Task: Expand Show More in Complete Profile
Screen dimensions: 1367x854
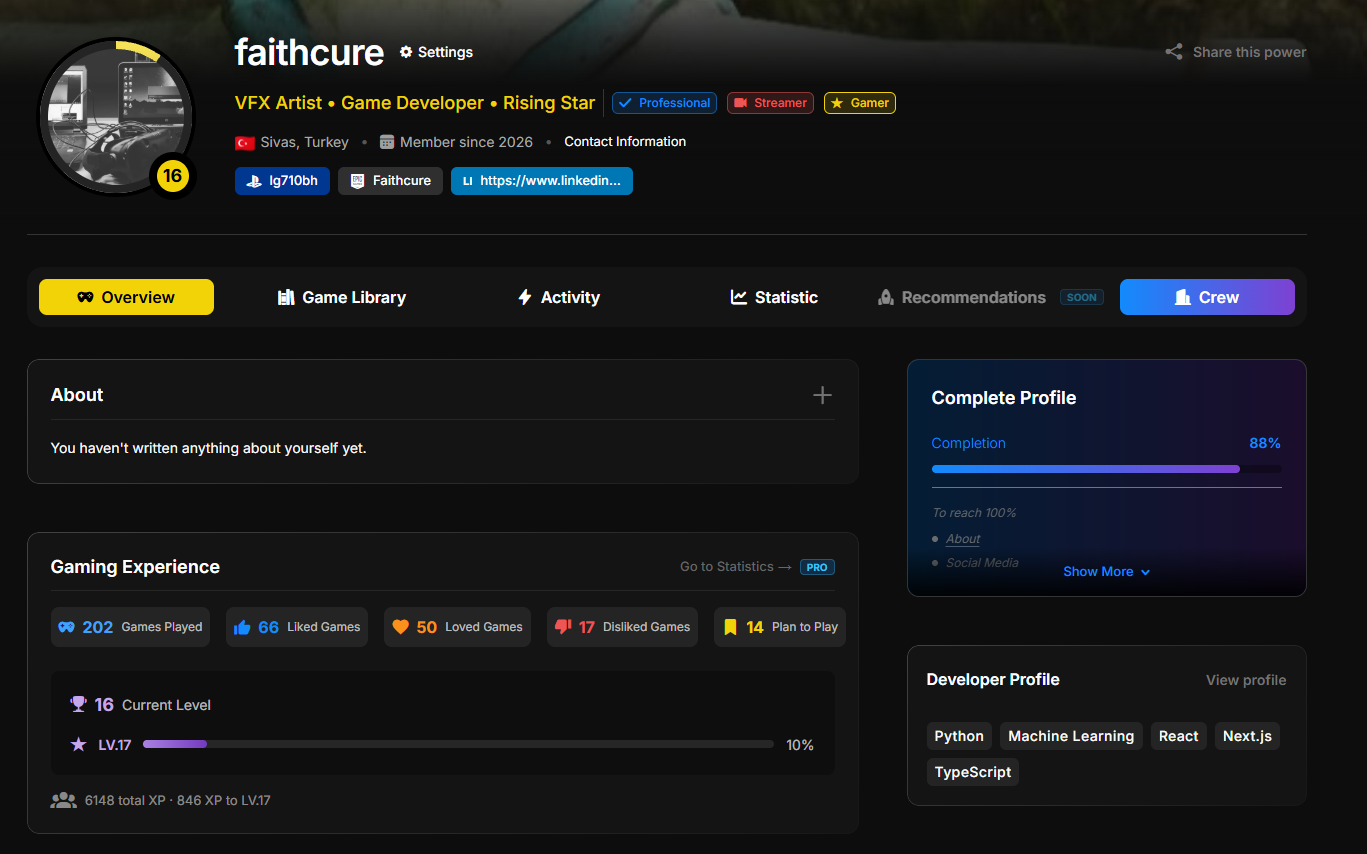Action: point(1106,572)
